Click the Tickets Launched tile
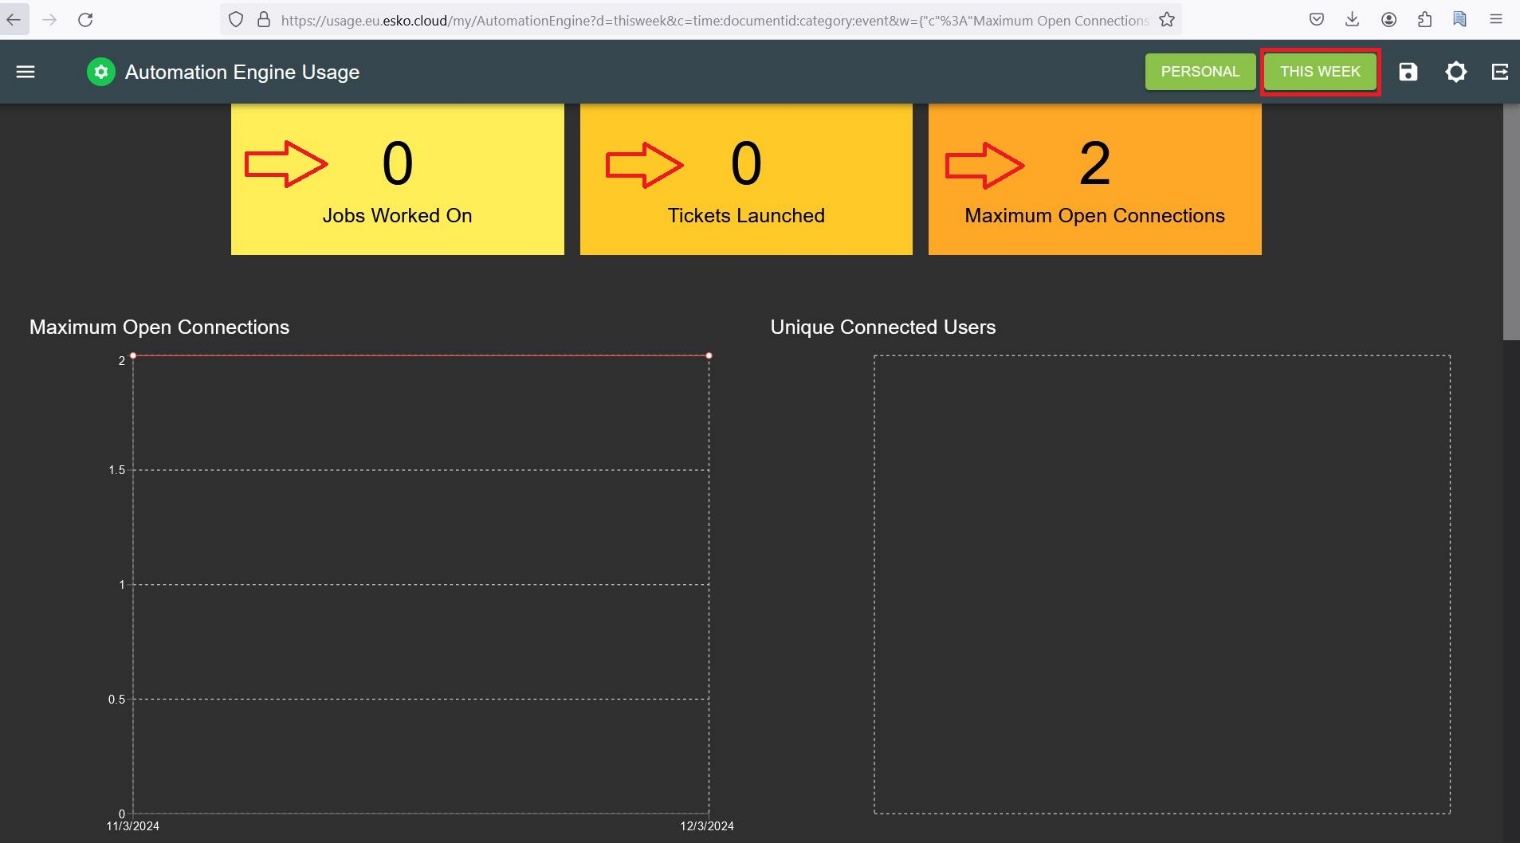This screenshot has width=1520, height=843. point(746,179)
